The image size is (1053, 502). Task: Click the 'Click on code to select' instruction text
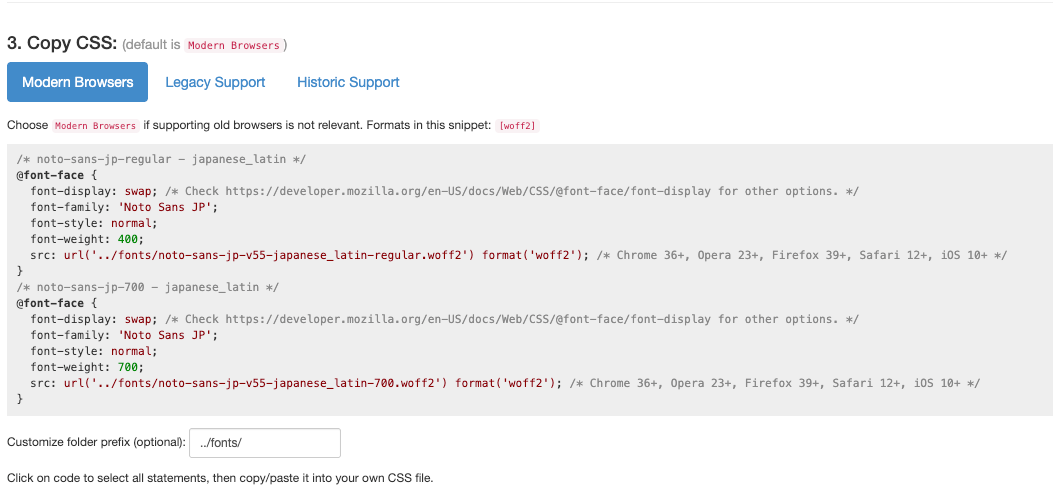point(220,478)
